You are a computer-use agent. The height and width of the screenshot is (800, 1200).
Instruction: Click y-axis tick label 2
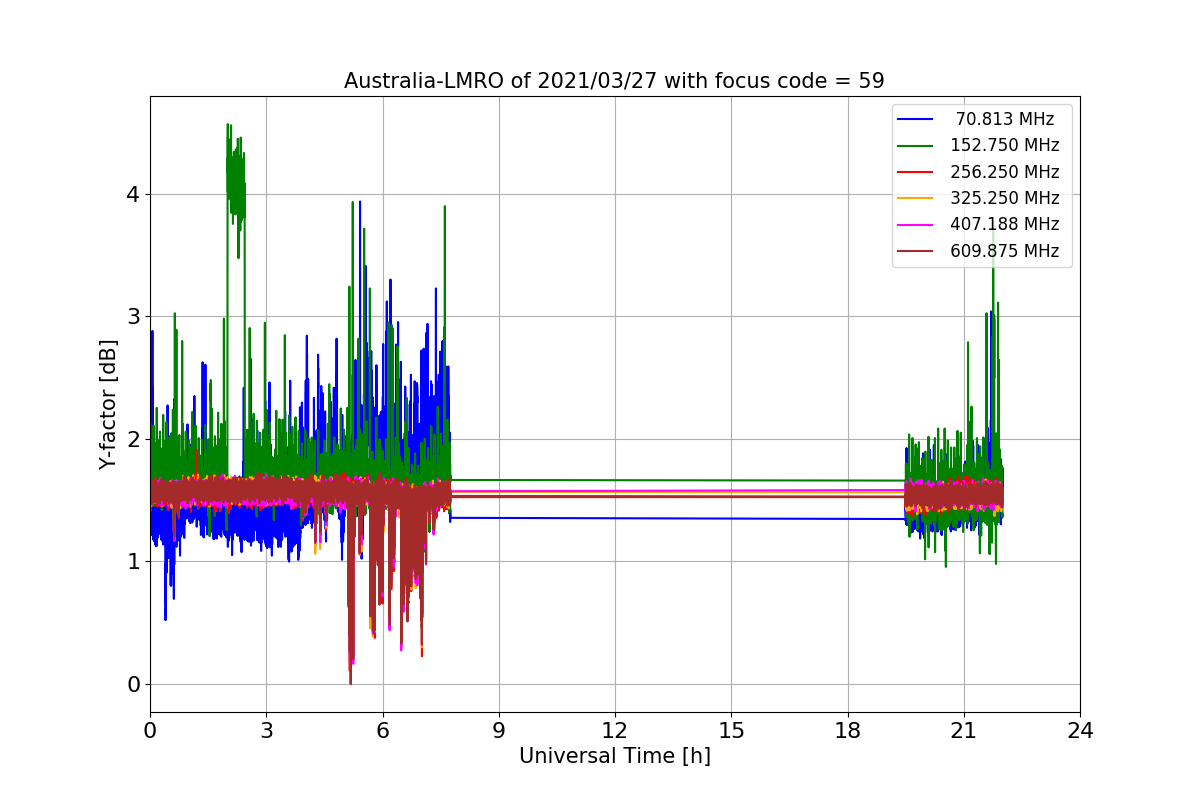click(x=131, y=439)
